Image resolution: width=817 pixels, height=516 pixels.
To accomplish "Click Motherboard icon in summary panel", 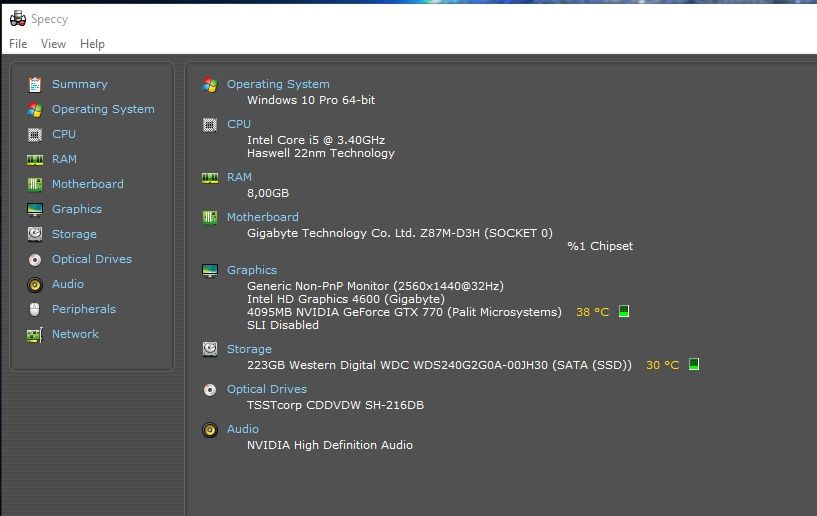I will tap(210, 217).
